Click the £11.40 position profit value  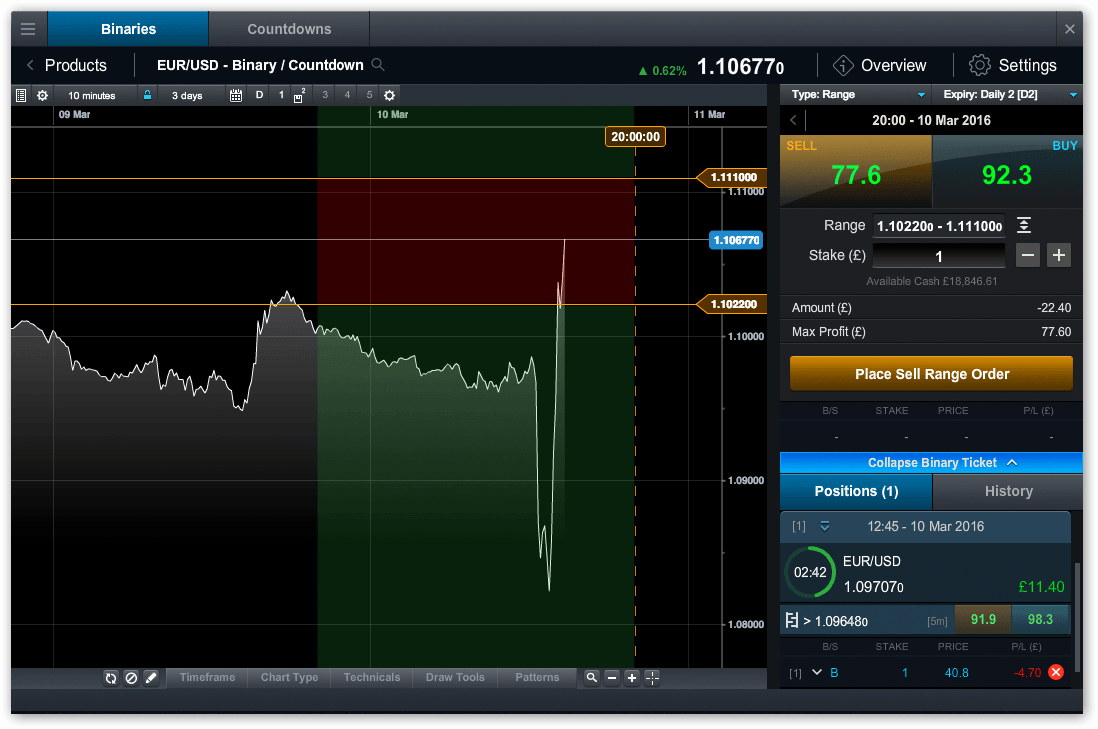coord(1041,587)
